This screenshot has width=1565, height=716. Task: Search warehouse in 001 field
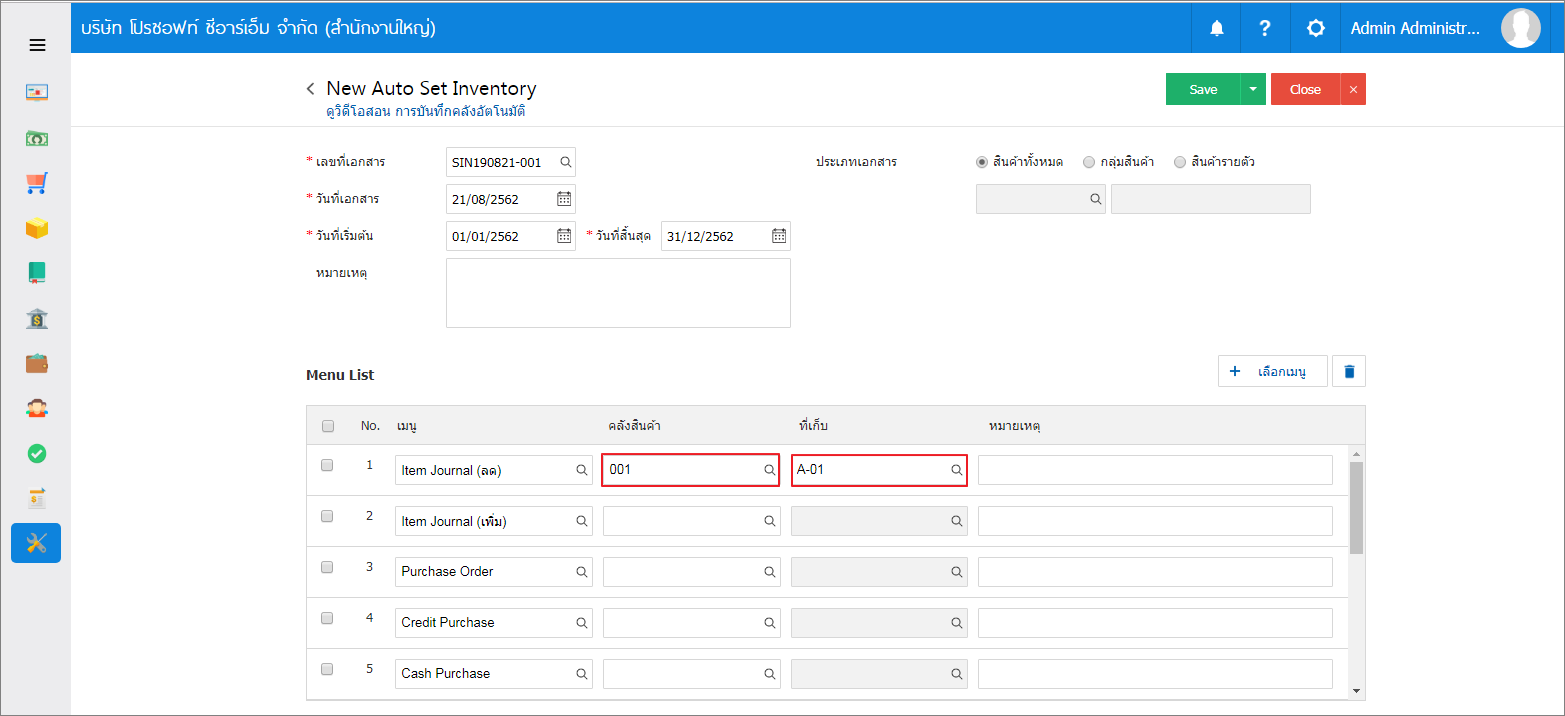(x=770, y=469)
